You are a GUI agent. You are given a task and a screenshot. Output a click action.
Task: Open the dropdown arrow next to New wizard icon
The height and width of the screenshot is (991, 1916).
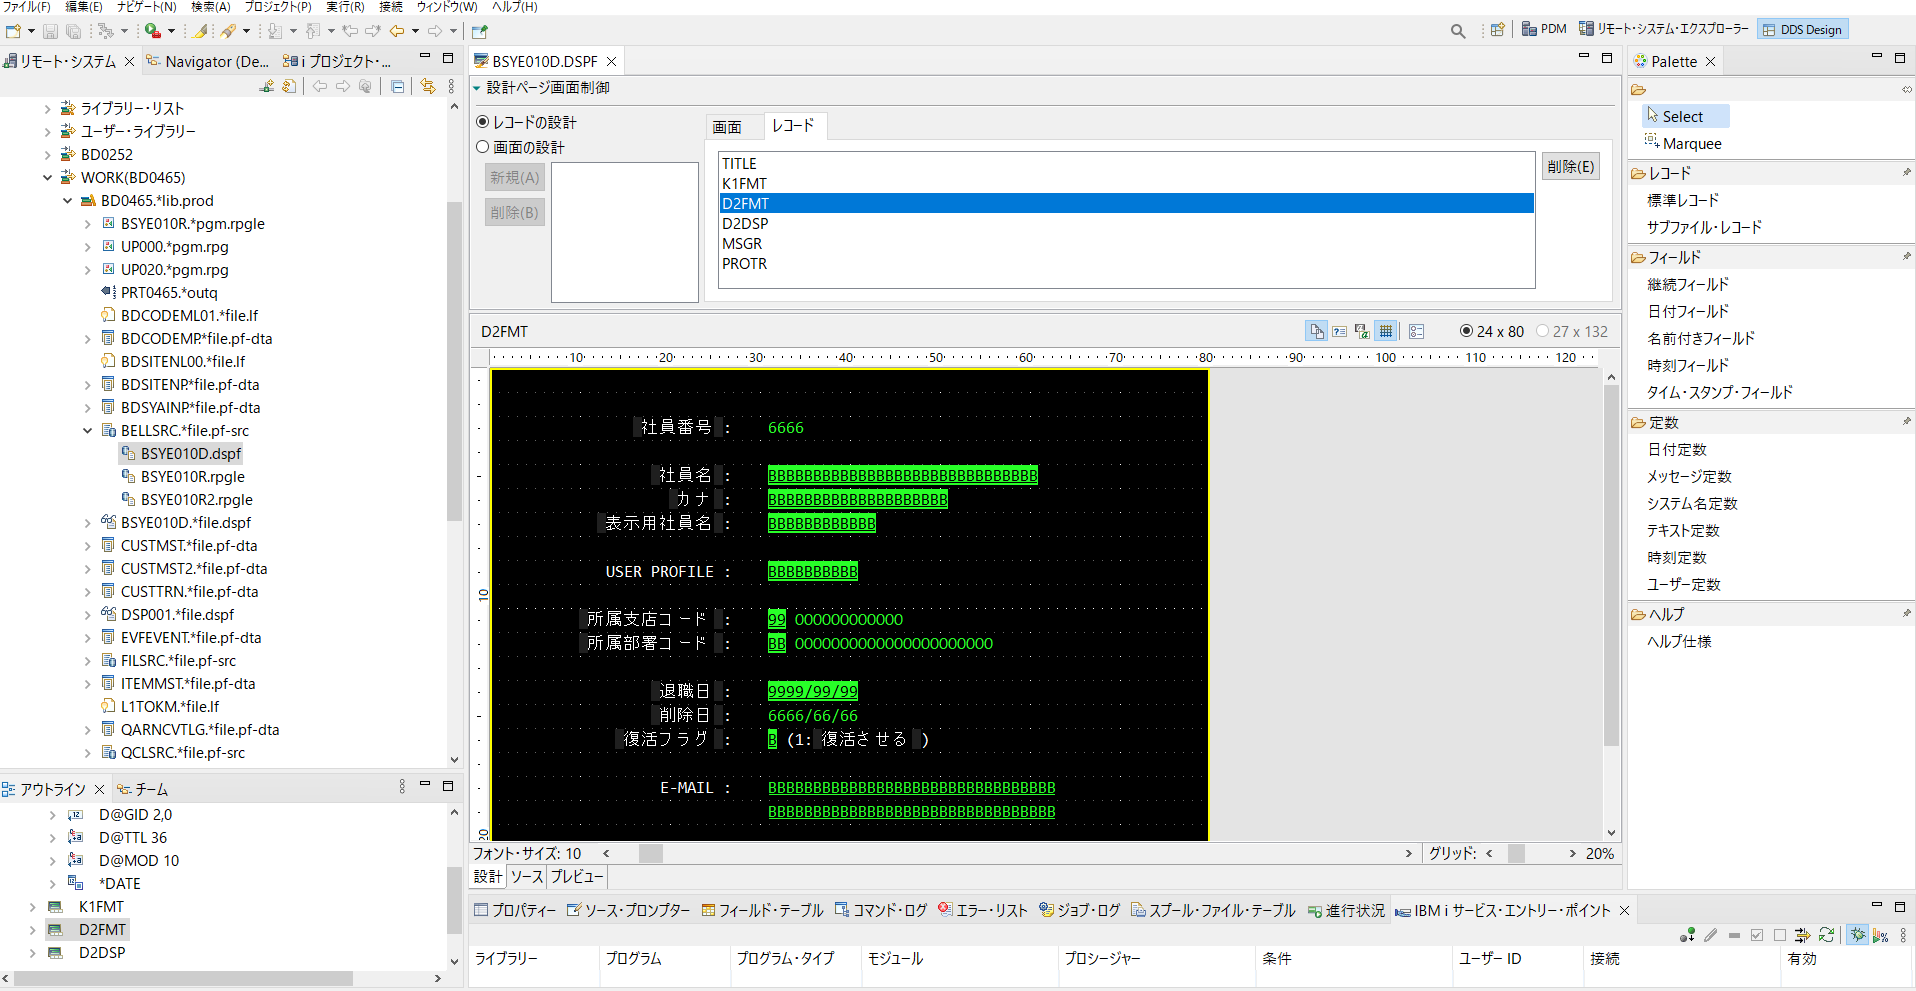[x=31, y=31]
